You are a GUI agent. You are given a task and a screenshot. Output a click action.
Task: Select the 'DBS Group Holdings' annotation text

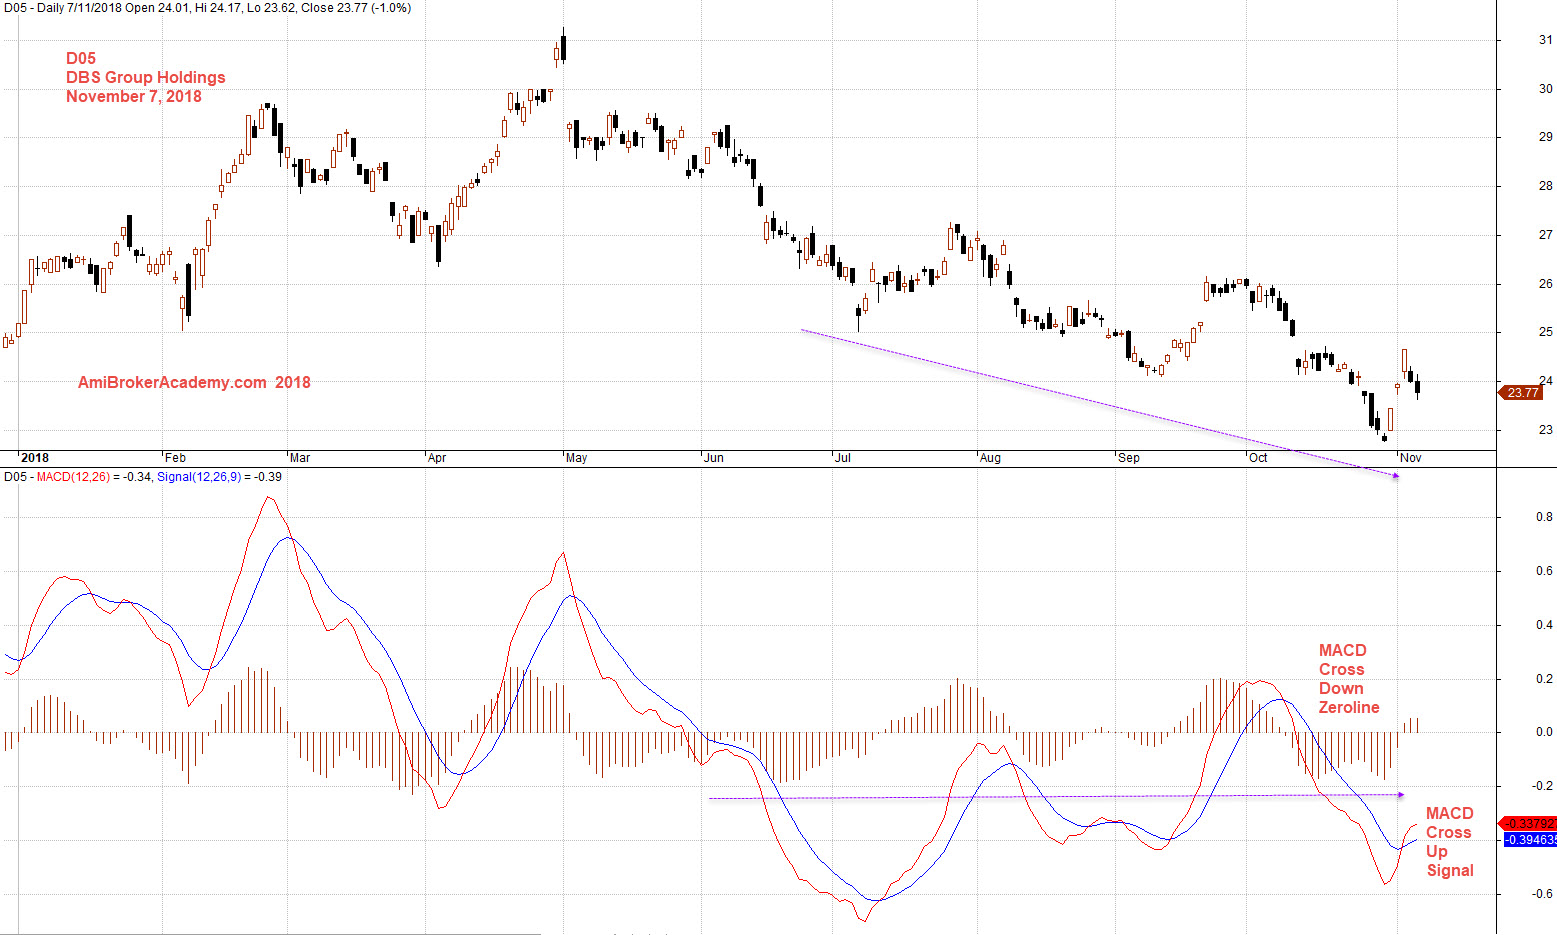coord(146,77)
